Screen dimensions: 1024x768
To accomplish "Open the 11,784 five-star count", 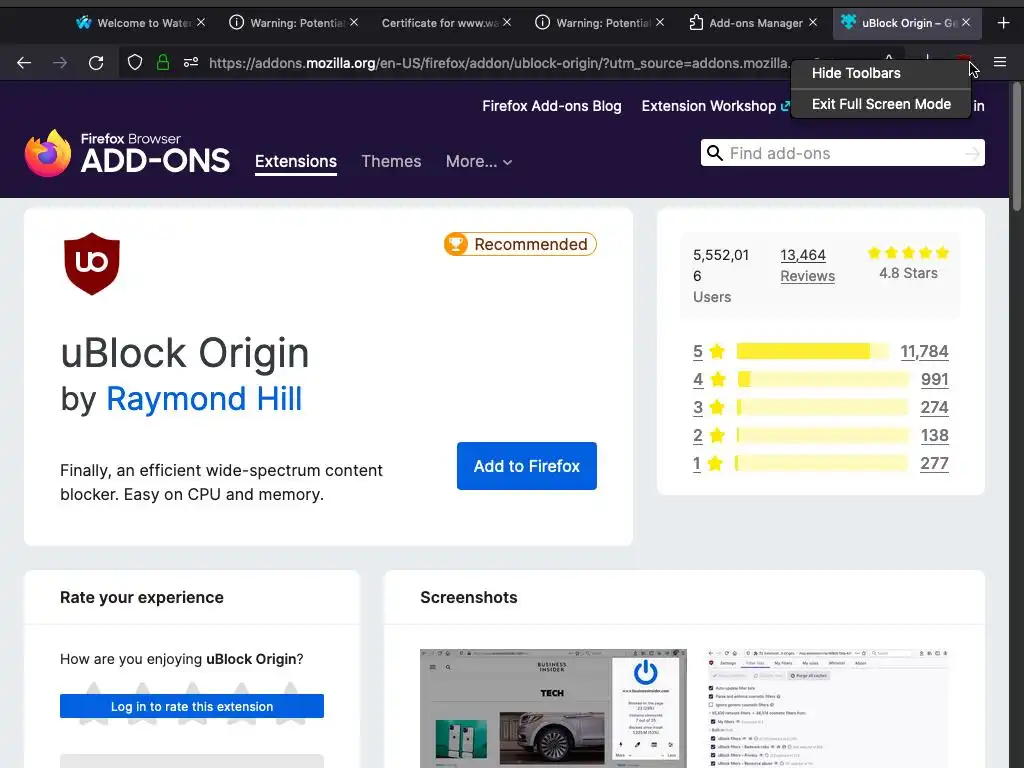I will click(924, 351).
